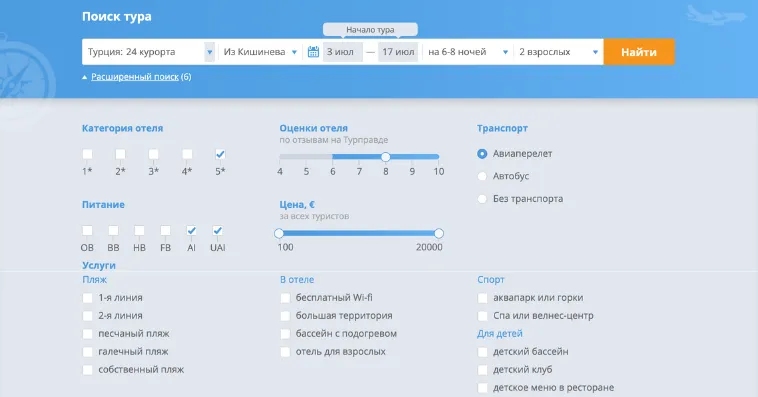This screenshot has width=758, height=397.
Task: Tick the песчаный пляж checkbox
Action: pos(87,334)
